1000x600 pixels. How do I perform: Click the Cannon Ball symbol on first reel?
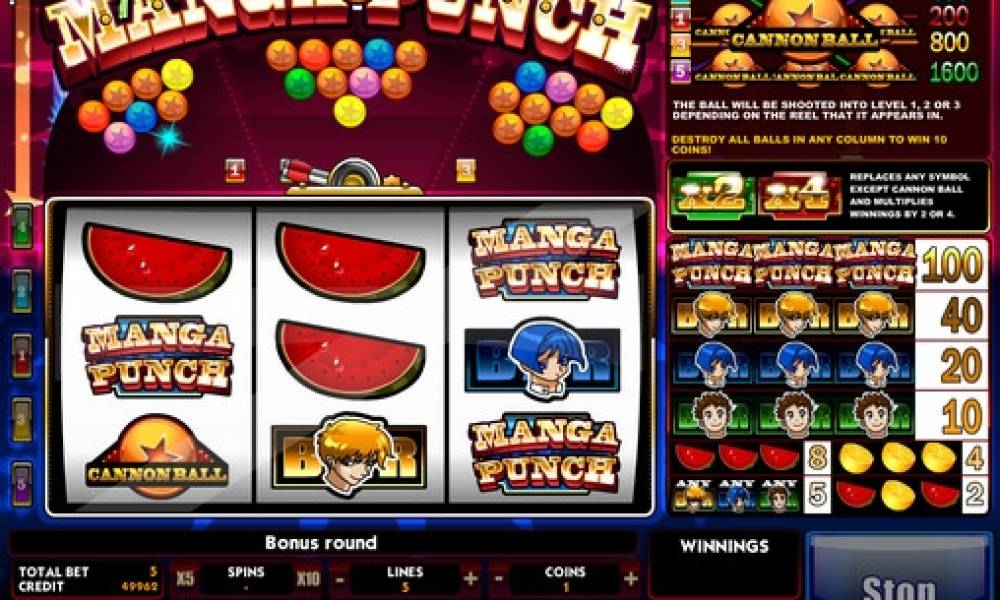[157, 456]
